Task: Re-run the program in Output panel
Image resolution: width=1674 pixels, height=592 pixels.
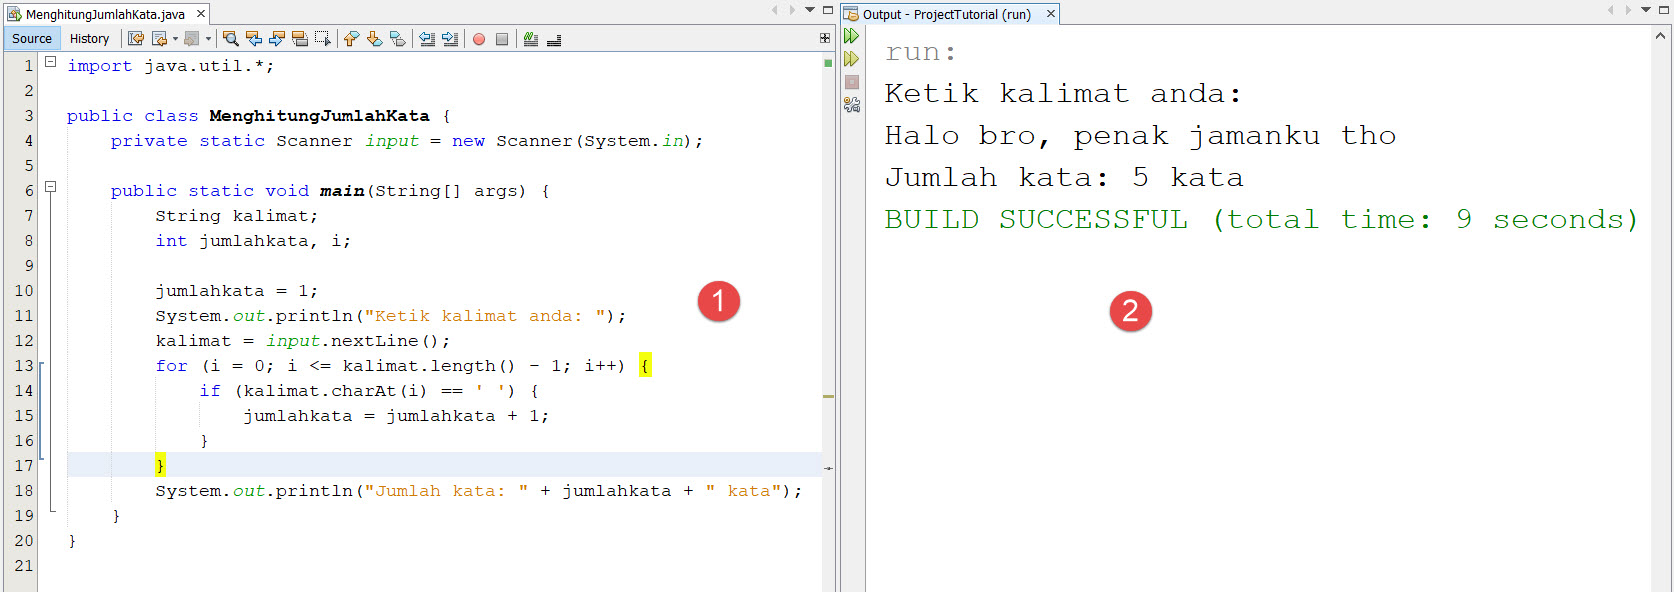Action: tap(851, 36)
